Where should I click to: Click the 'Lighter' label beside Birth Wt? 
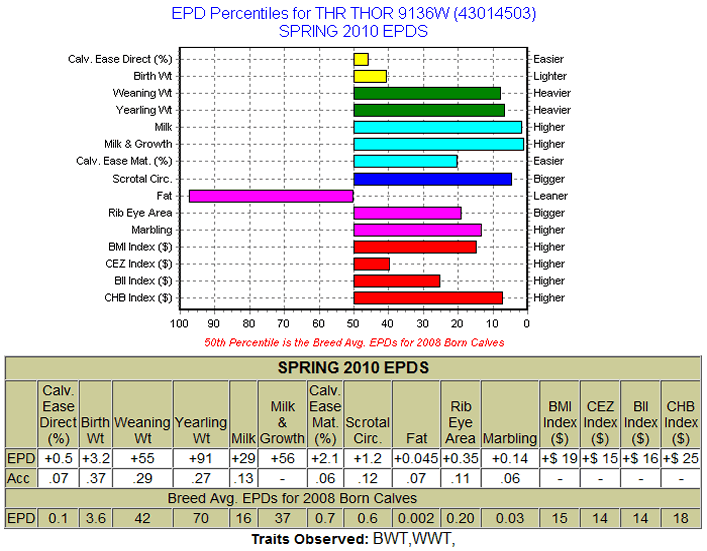pos(550,76)
